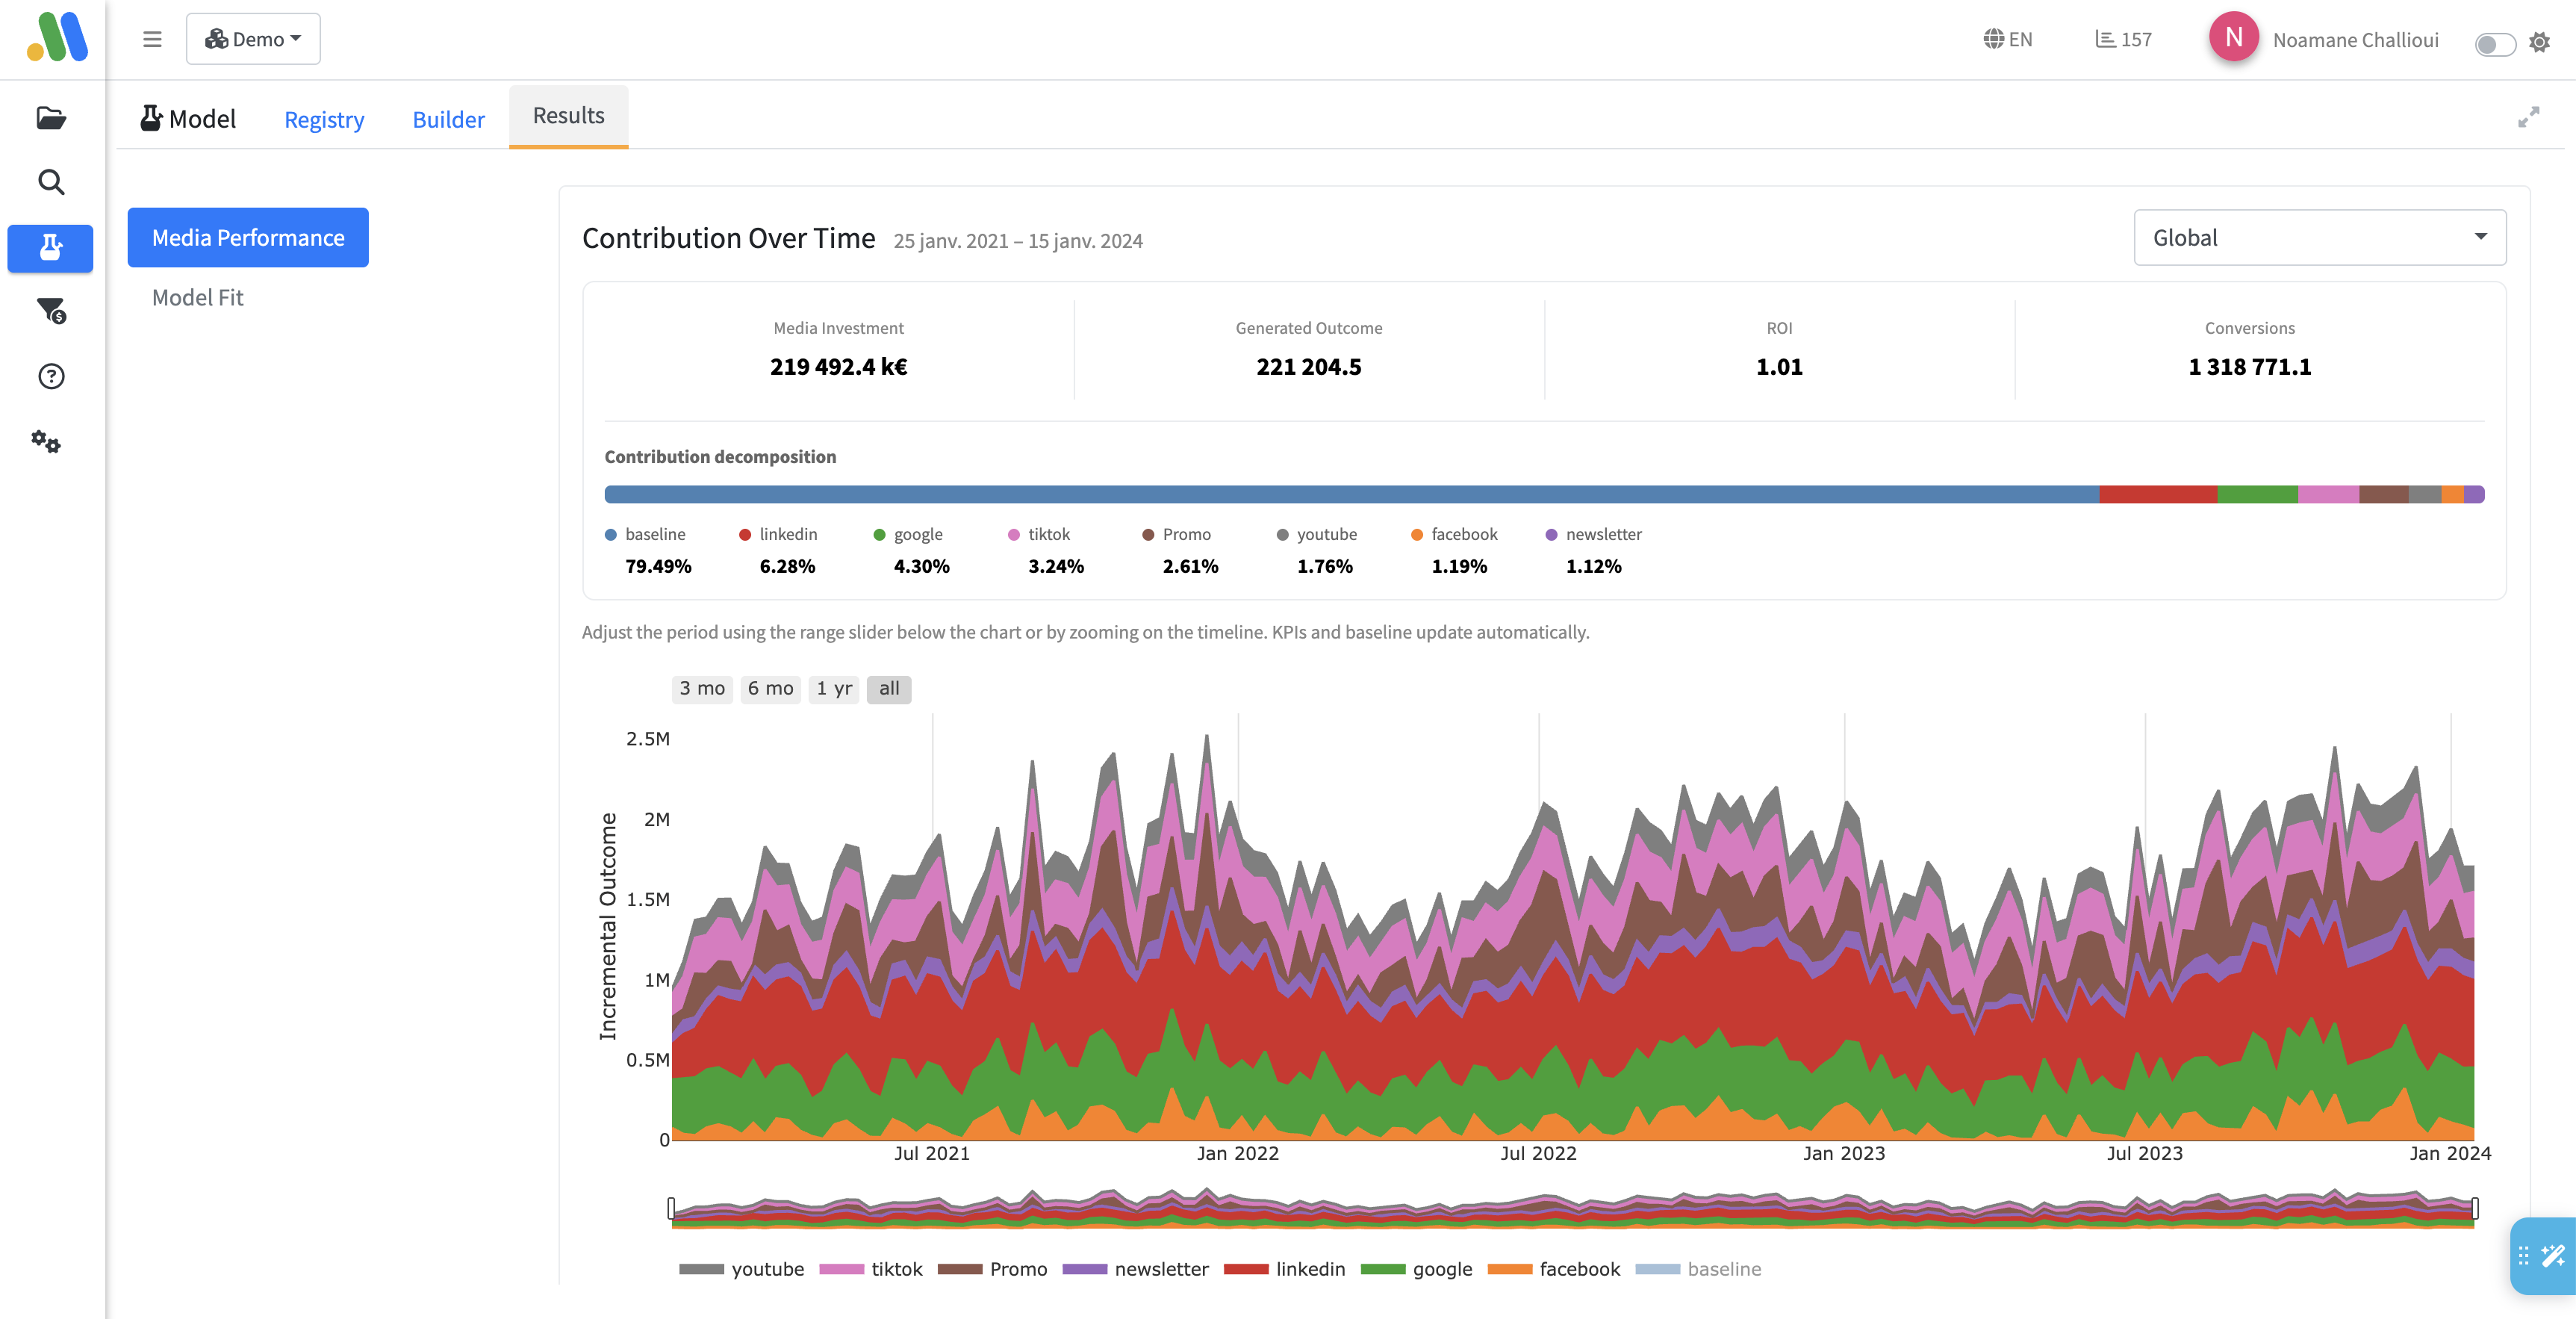
Task: Set chart range to 3 mo
Action: 702,688
